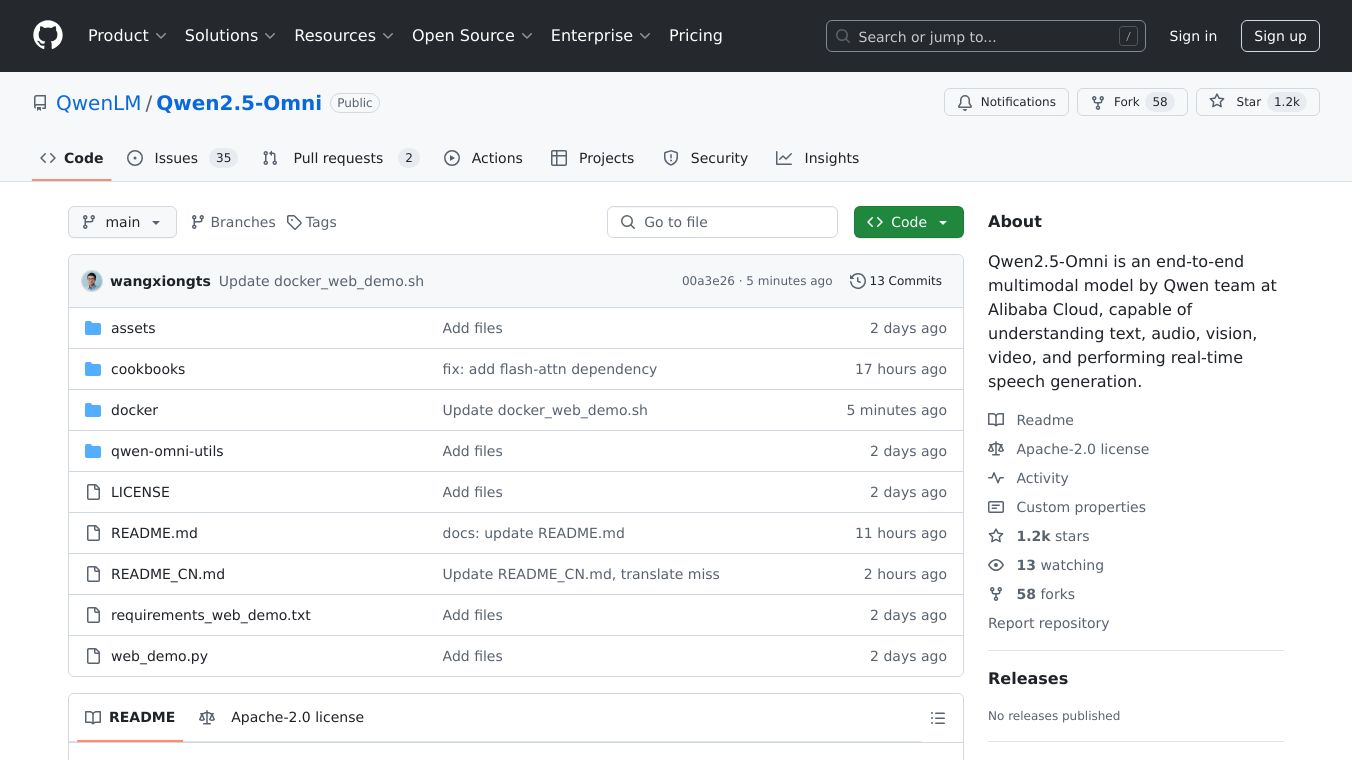Viewport: 1352px width, 760px height.
Task: Star the Qwen2.5-Omni repository
Action: coord(1257,102)
